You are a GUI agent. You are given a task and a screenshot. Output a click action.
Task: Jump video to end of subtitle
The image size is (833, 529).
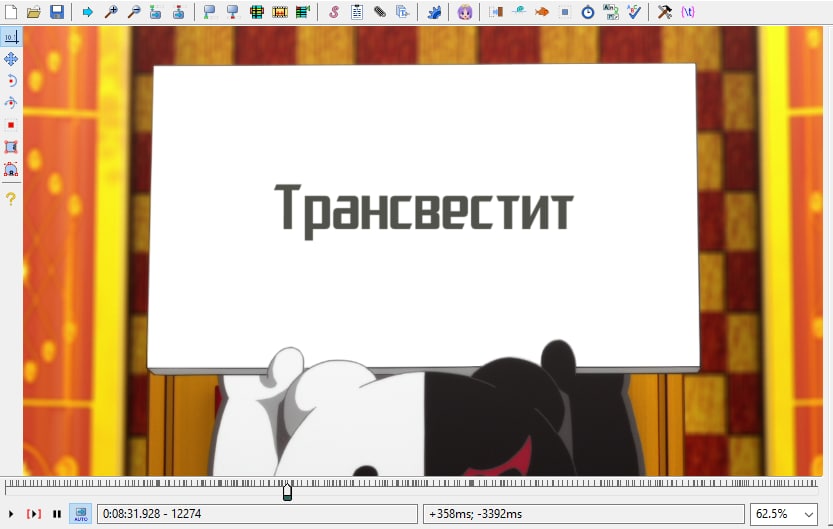point(179,12)
